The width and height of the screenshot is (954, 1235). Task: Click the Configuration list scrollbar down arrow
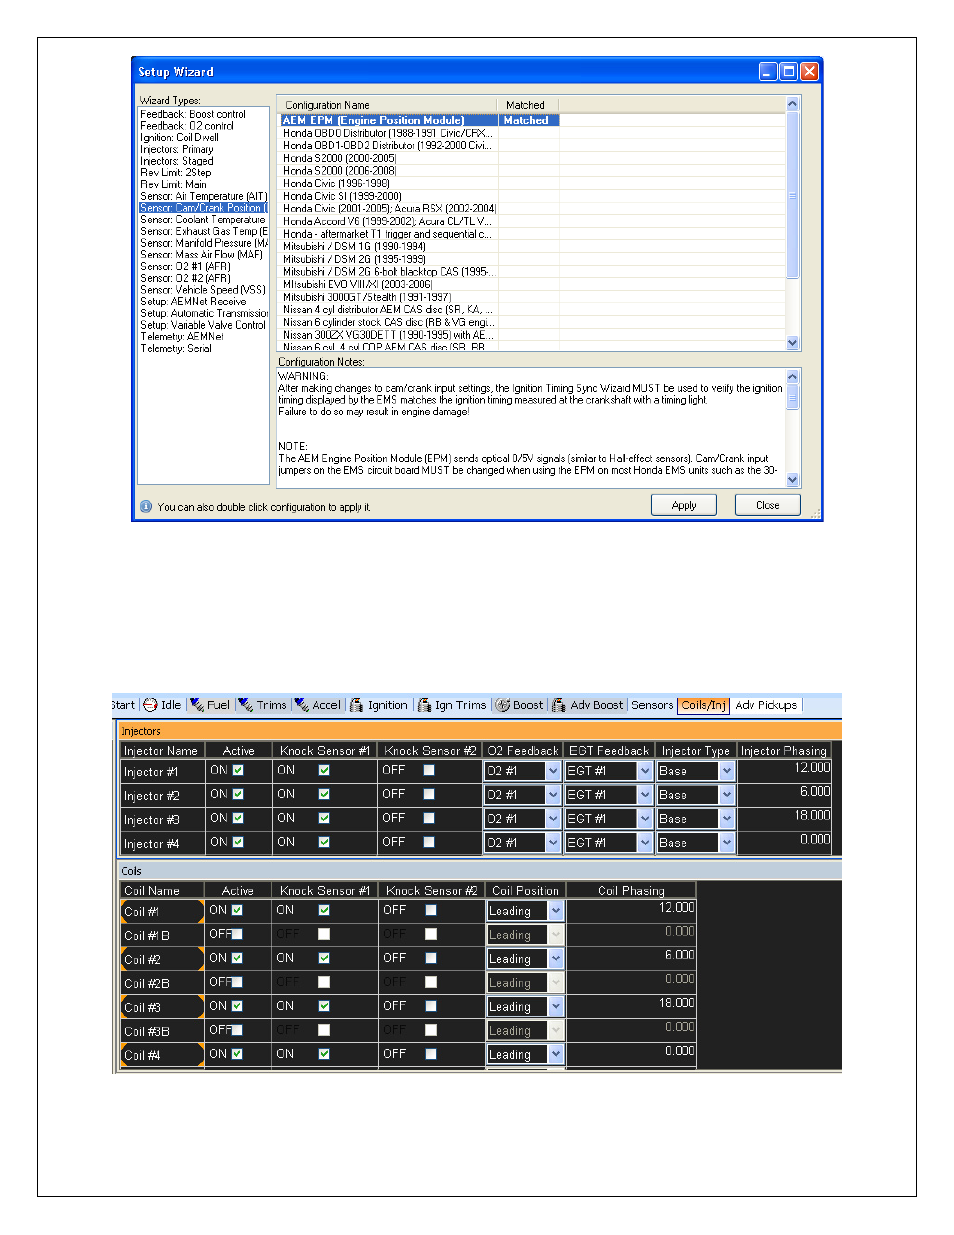coord(793,343)
